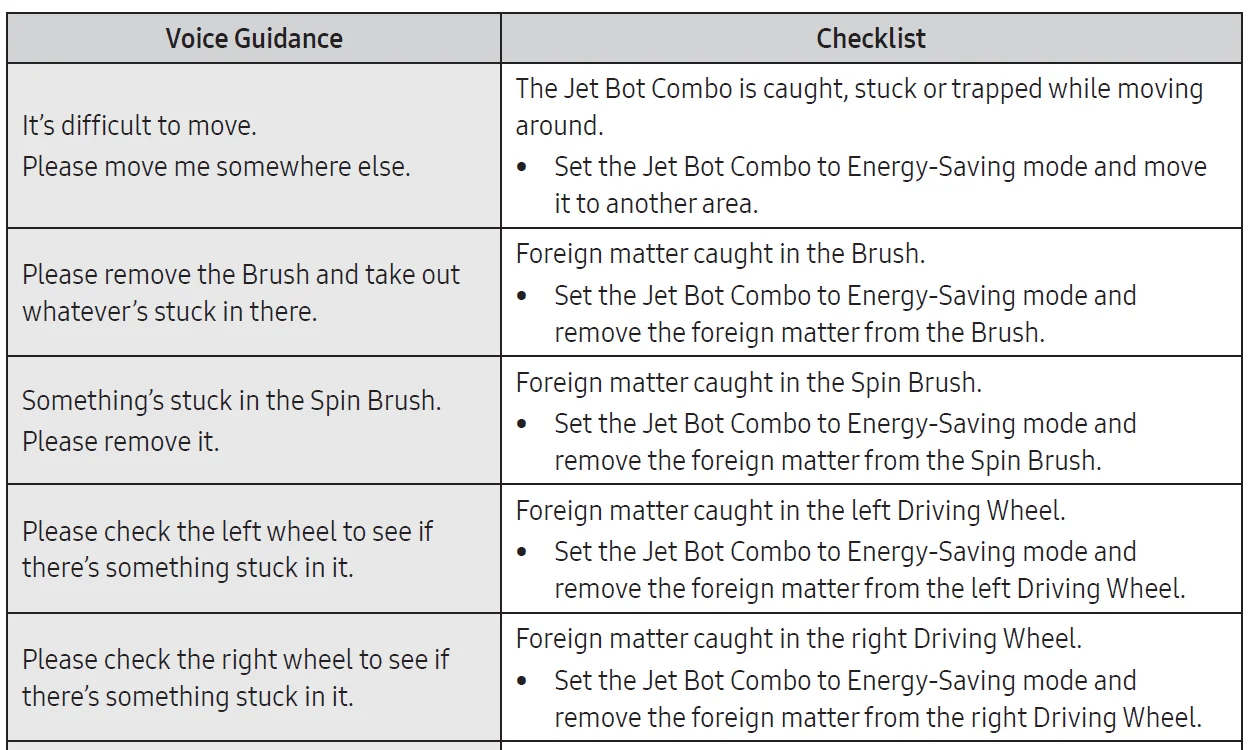Click "Foreign matter caught in the Spin Brush."
The width and height of the screenshot is (1249, 750).
tap(748, 382)
